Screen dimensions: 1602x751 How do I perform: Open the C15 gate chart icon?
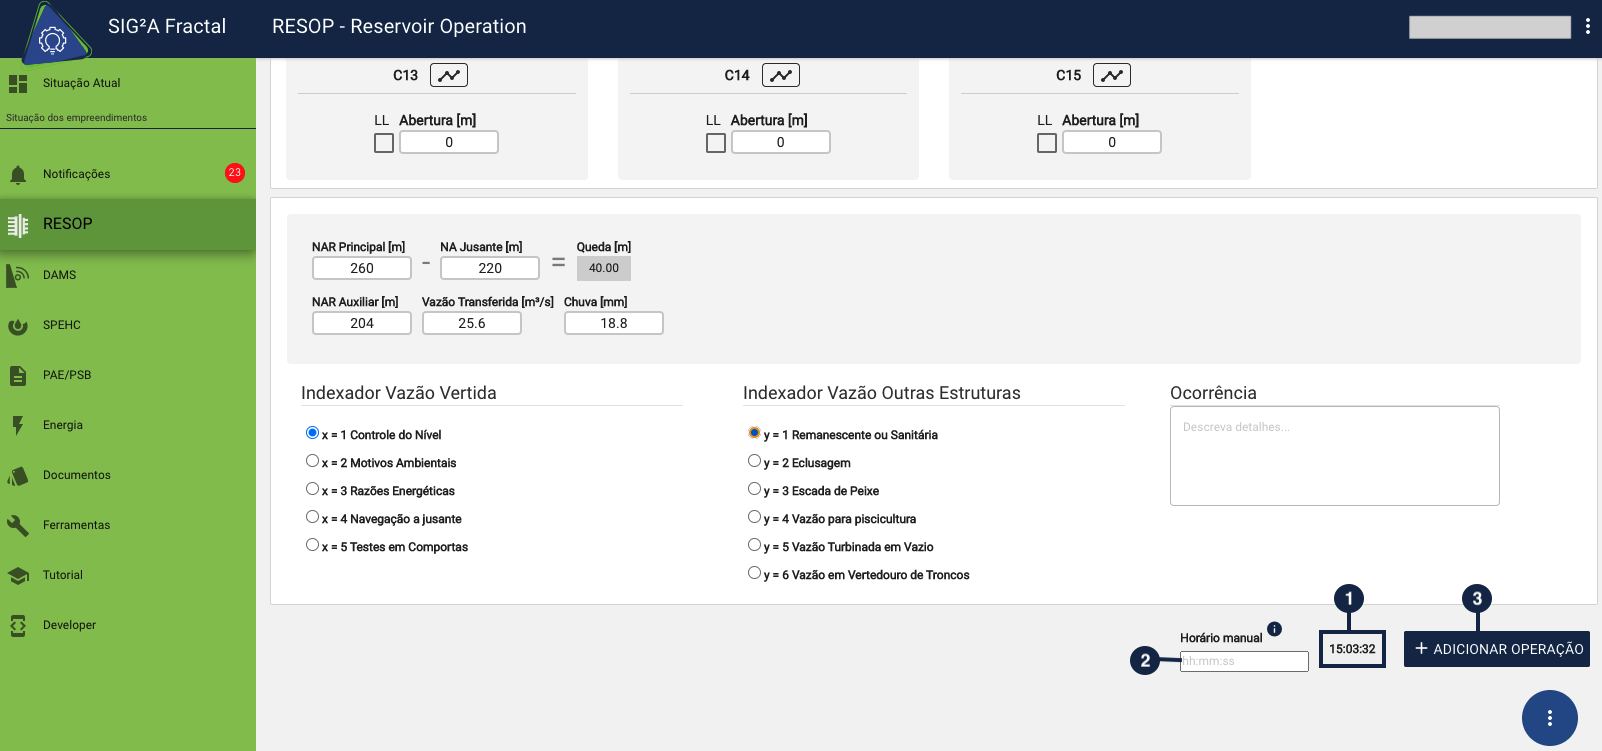click(1112, 75)
